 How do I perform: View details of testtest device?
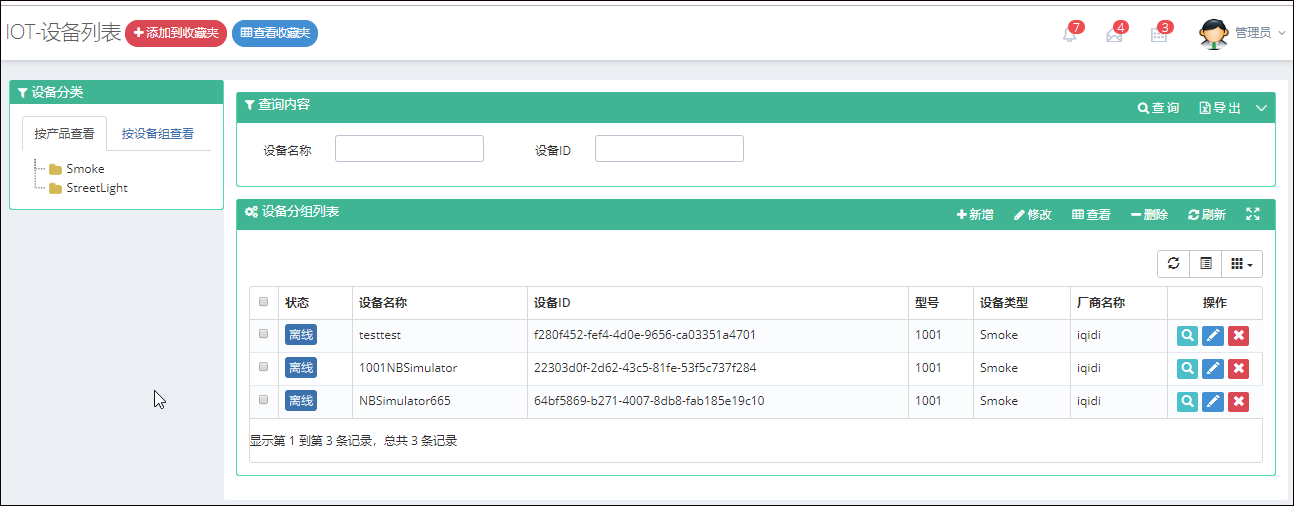coord(1187,336)
